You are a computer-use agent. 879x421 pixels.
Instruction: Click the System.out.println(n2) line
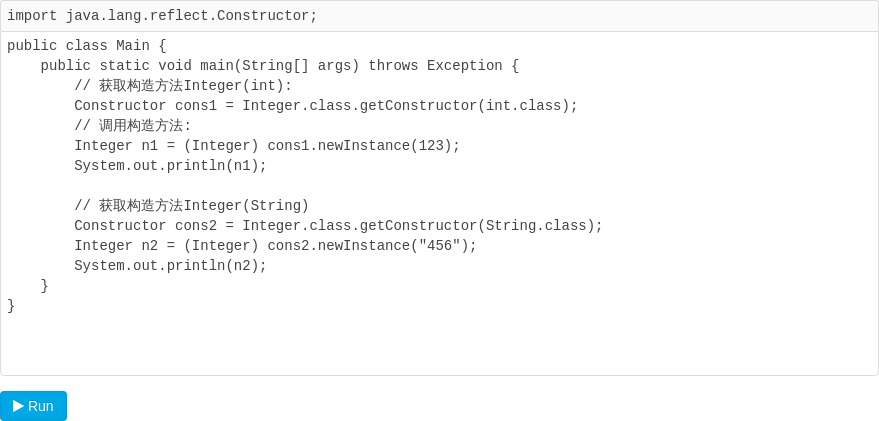point(170,266)
